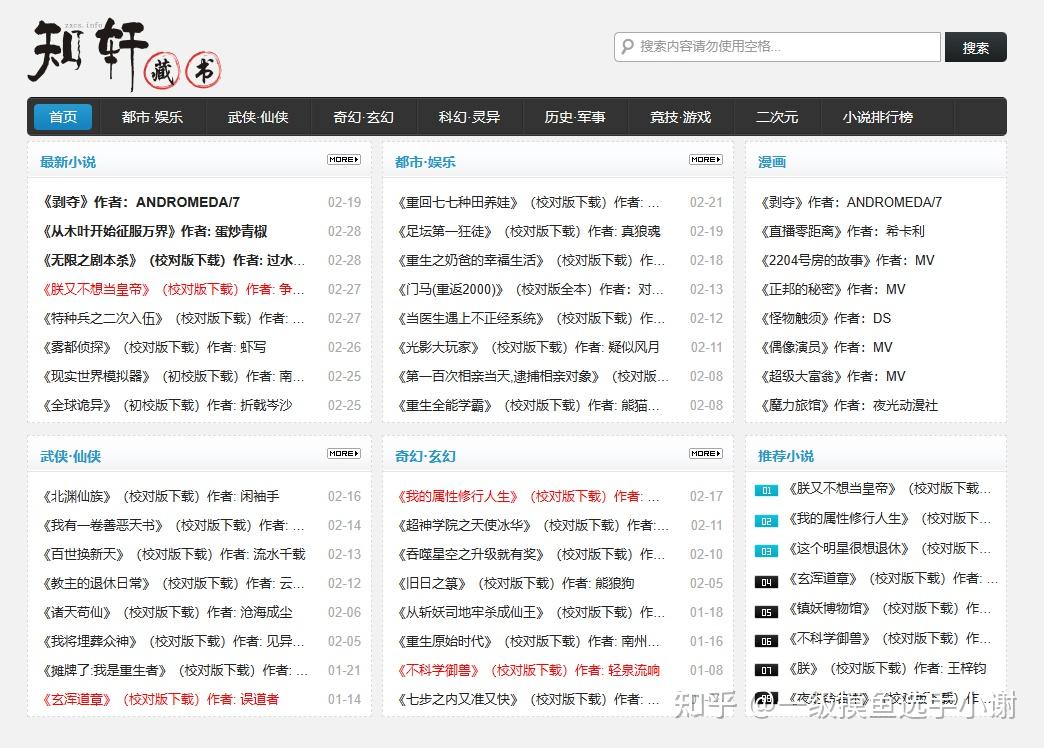1044x748 pixels.
Task: Open MORE for 都市·娱乐 section
Action: [706, 160]
